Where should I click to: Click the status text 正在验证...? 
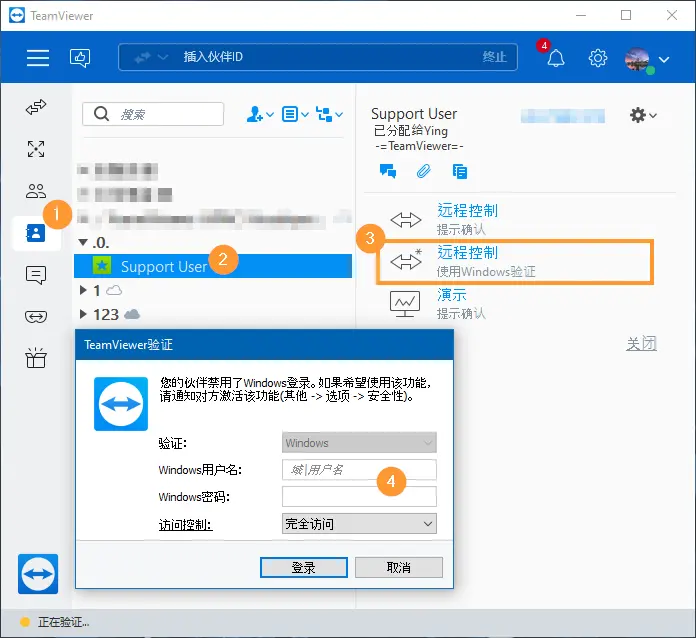pos(63,622)
